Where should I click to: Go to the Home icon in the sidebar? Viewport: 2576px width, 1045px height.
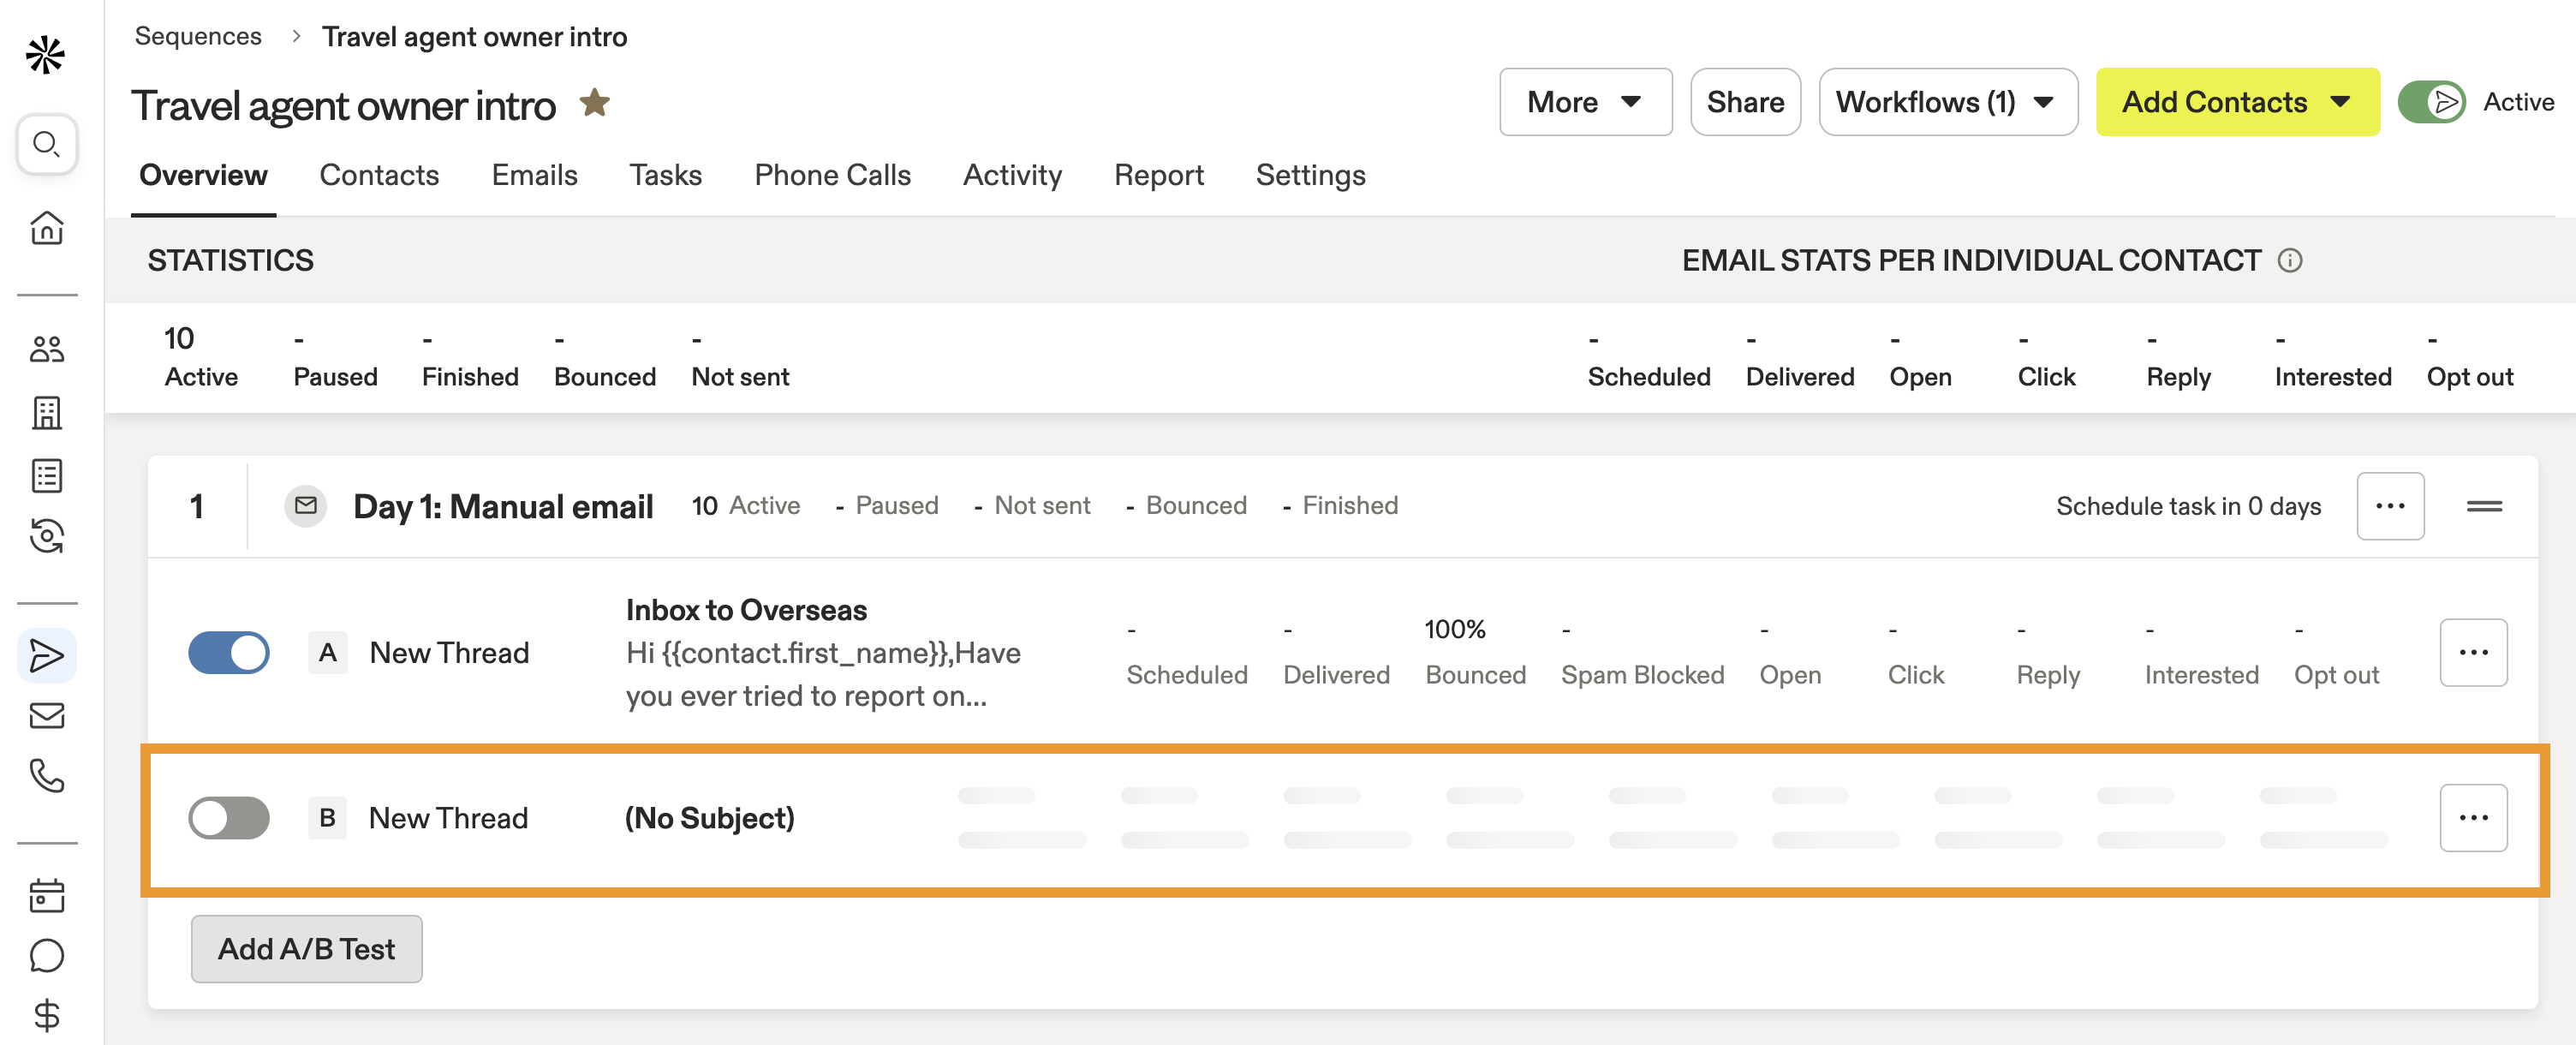click(46, 228)
